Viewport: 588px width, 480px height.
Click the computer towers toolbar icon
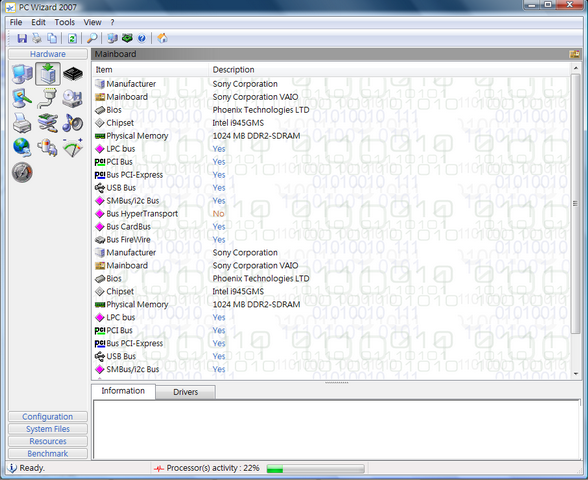[x=112, y=38]
